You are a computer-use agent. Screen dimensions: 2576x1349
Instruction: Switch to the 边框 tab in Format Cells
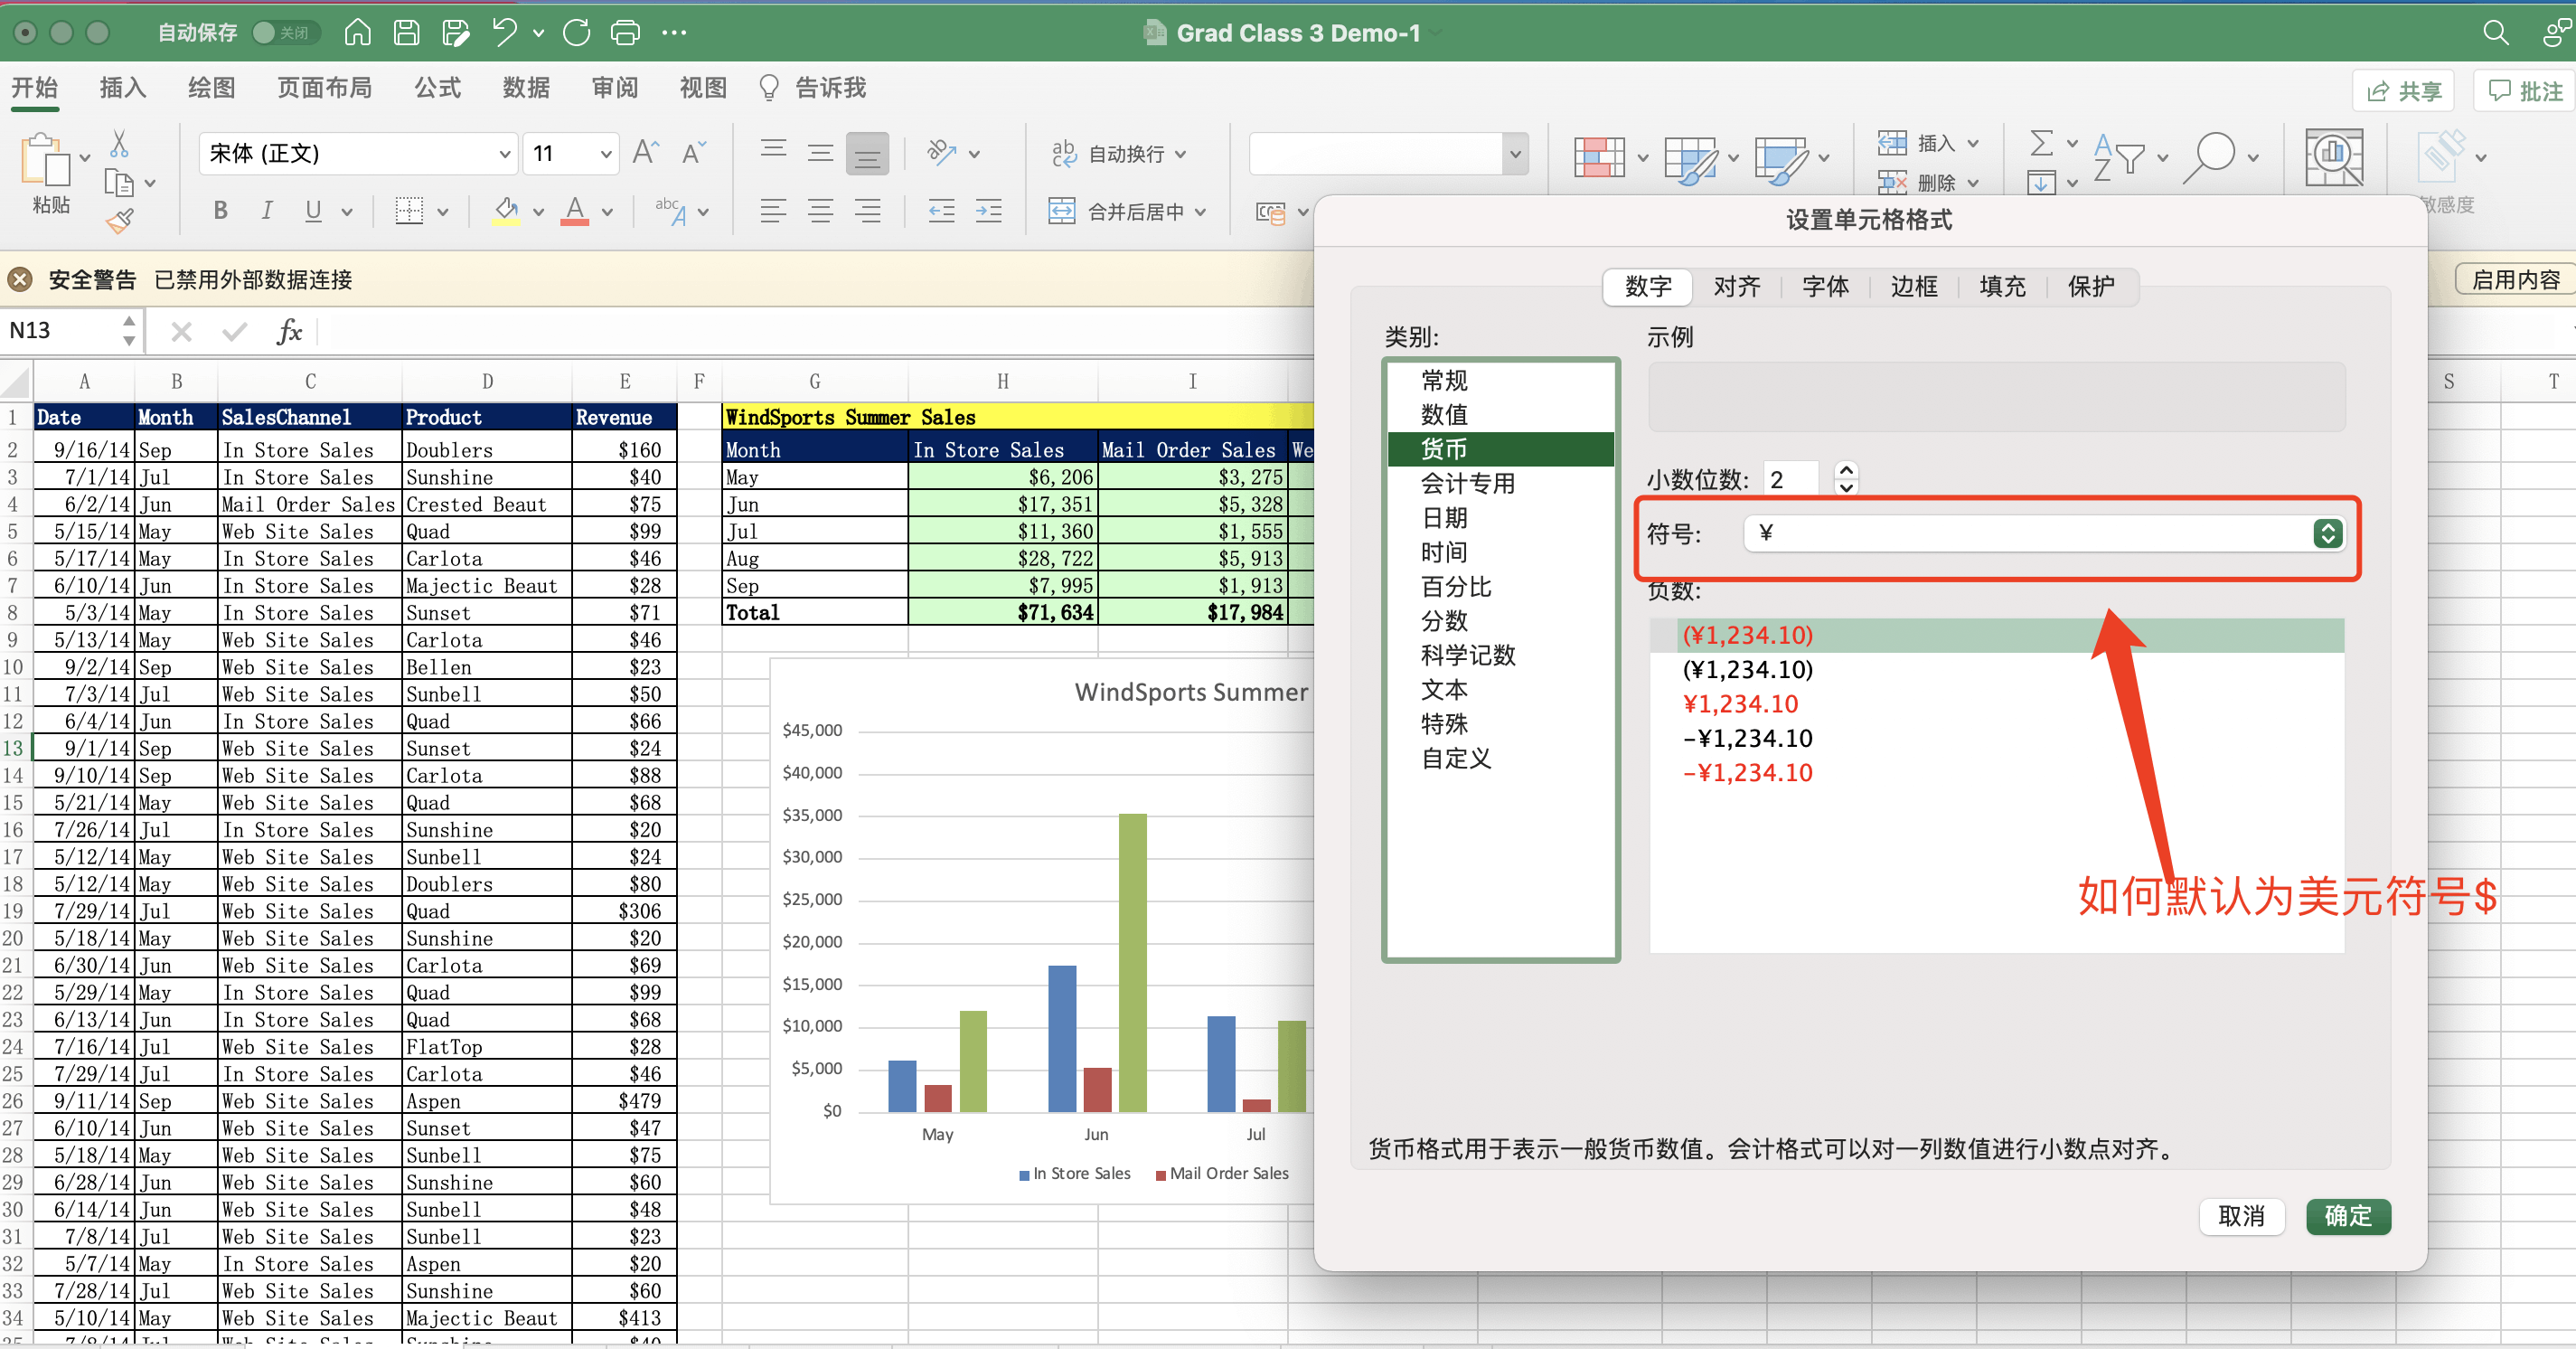(x=1914, y=286)
